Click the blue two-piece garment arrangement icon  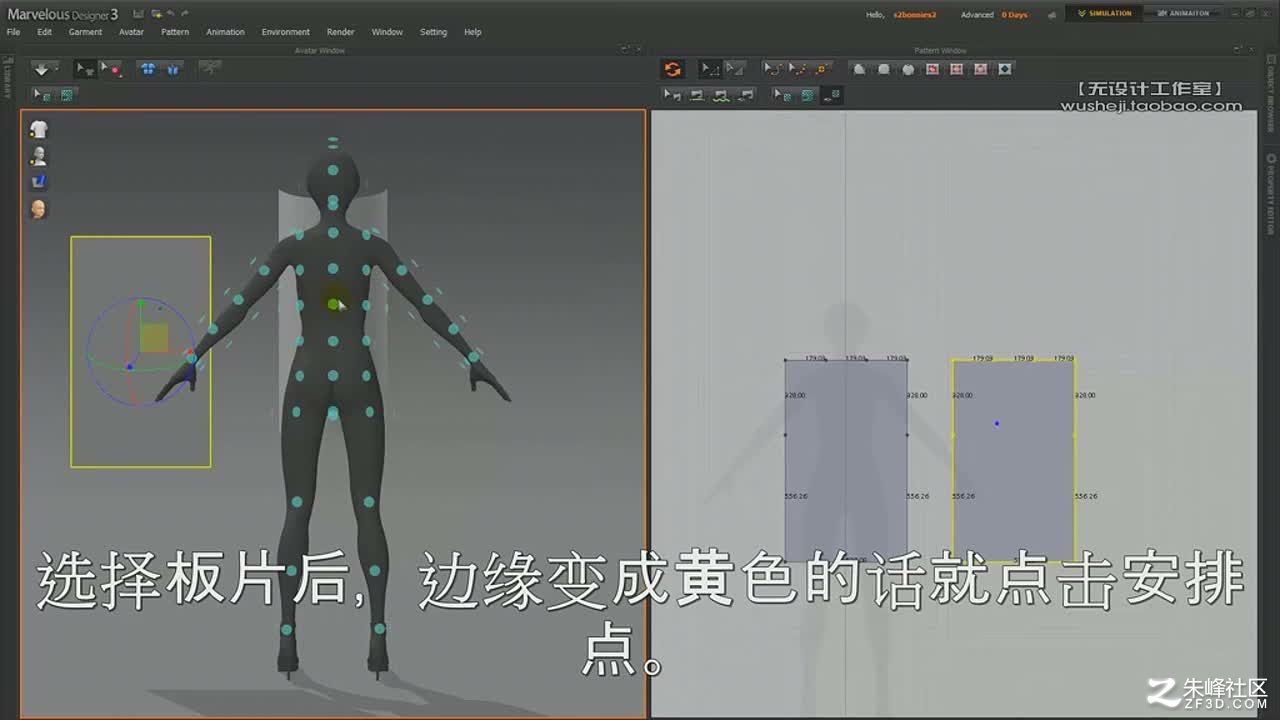148,69
